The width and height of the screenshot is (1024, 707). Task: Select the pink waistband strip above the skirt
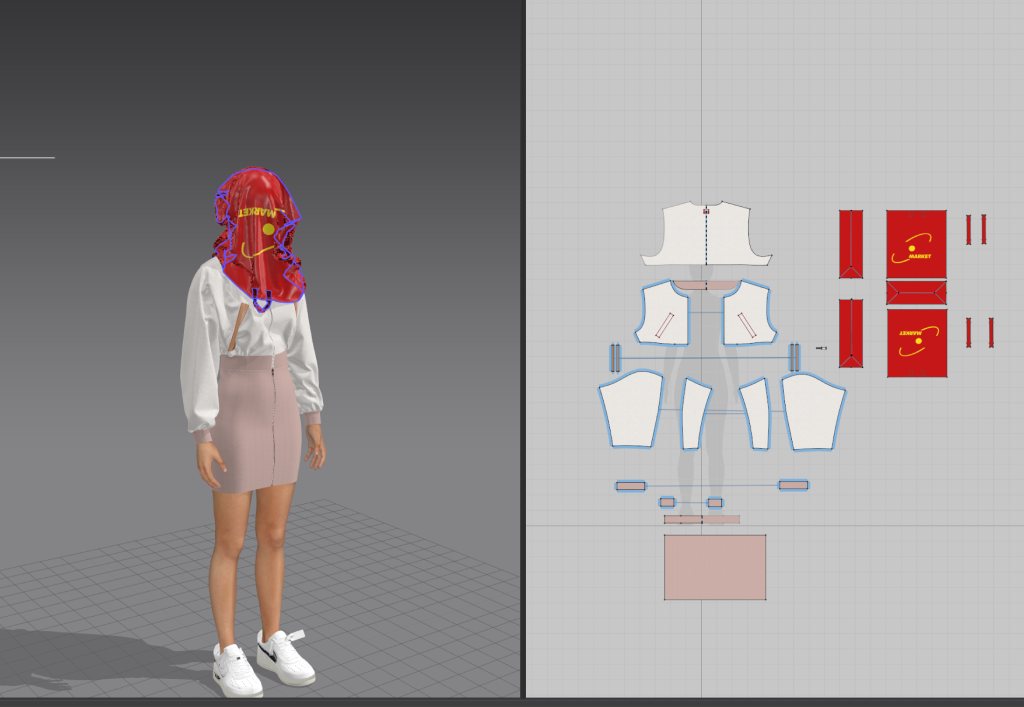tap(702, 520)
